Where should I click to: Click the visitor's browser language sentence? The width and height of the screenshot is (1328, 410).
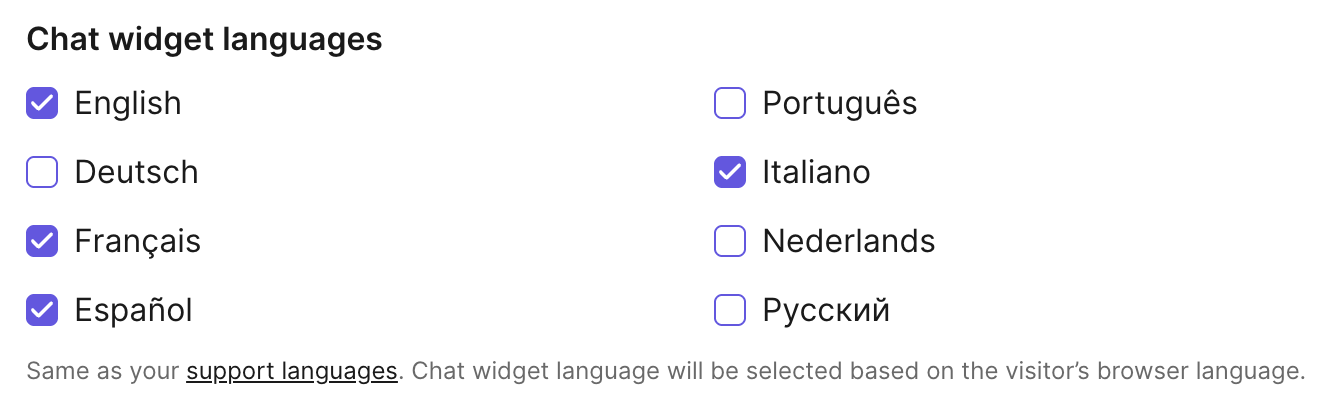pyautogui.click(x=858, y=372)
